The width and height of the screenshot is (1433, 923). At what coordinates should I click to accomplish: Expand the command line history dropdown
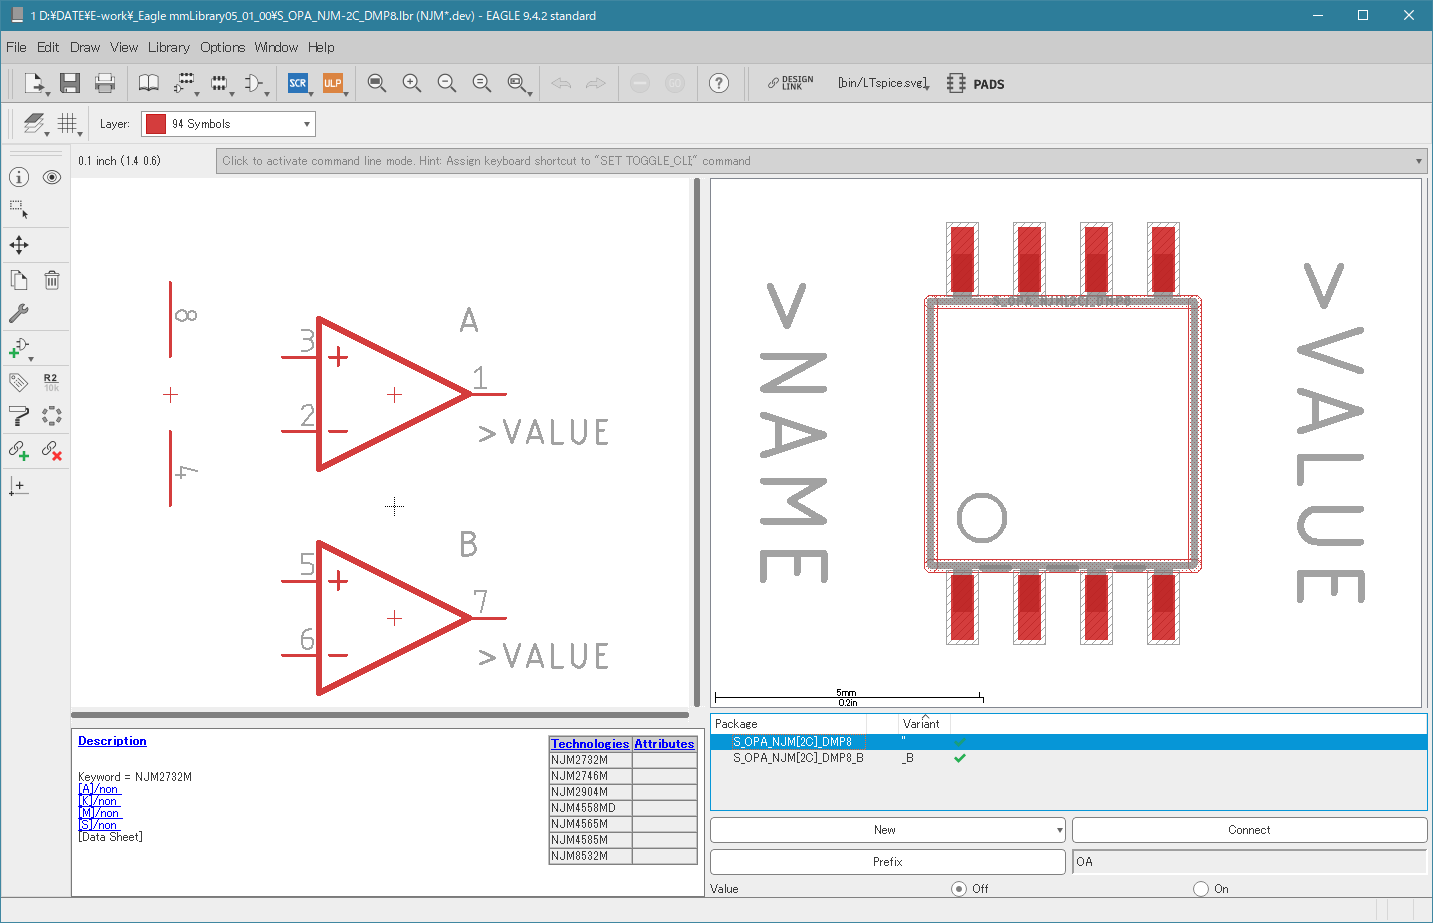click(x=1419, y=161)
